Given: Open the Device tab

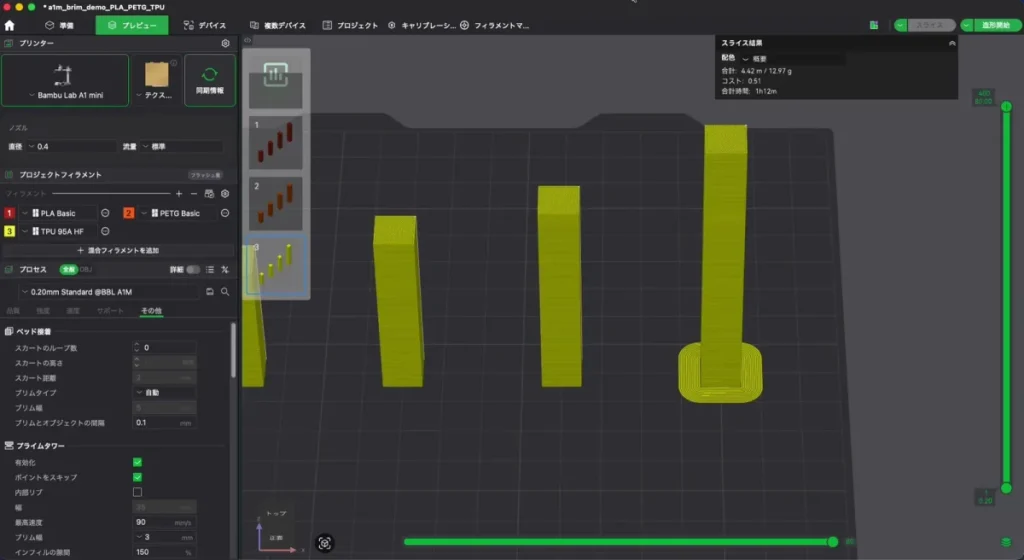Looking at the screenshot, I should point(205,25).
